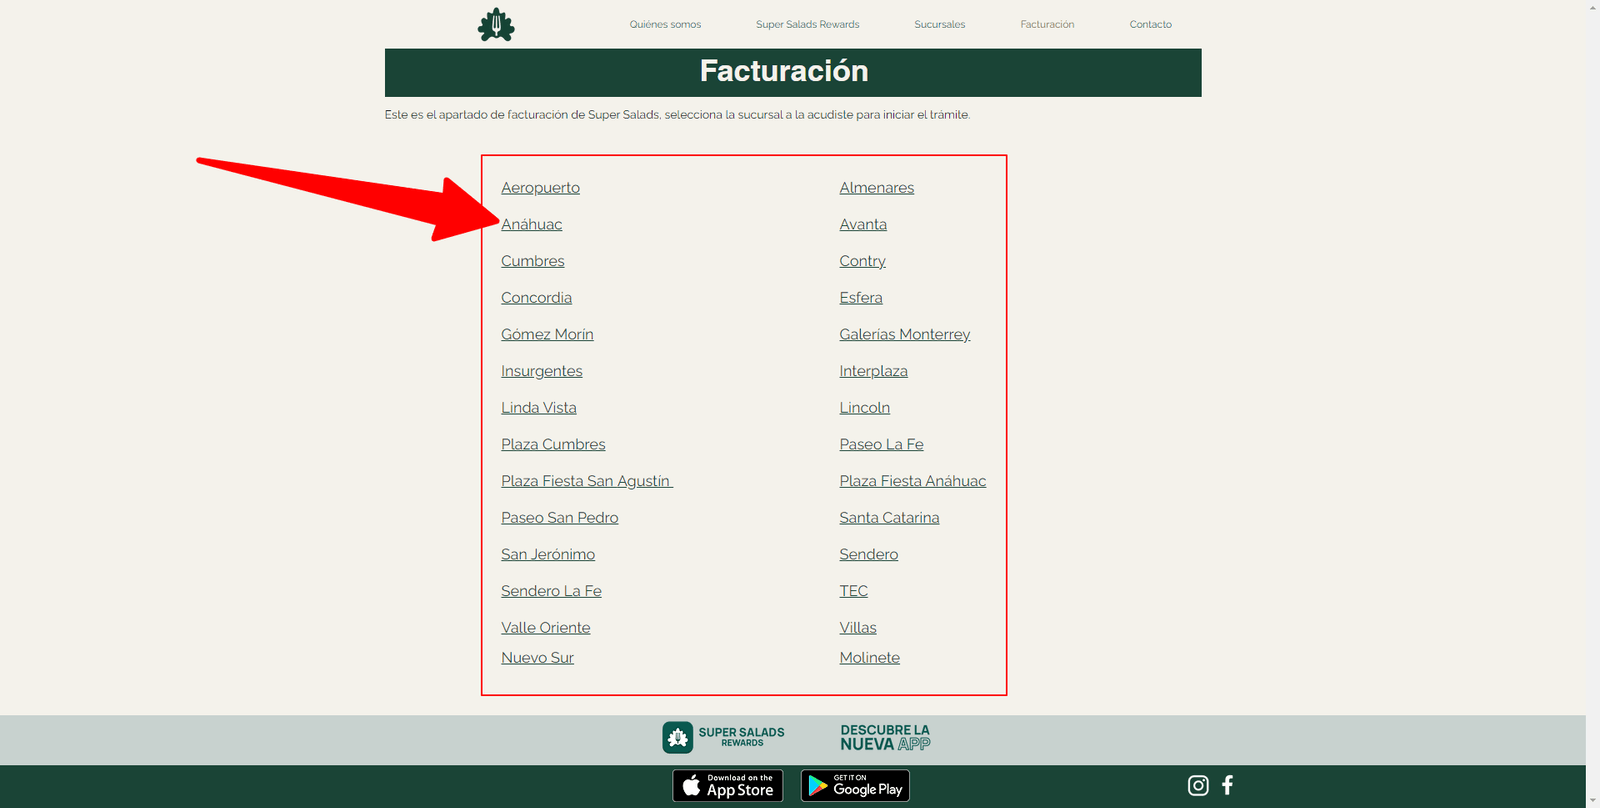Open Super Salads Rewards in top navigation
The height and width of the screenshot is (808, 1600).
[x=807, y=24]
